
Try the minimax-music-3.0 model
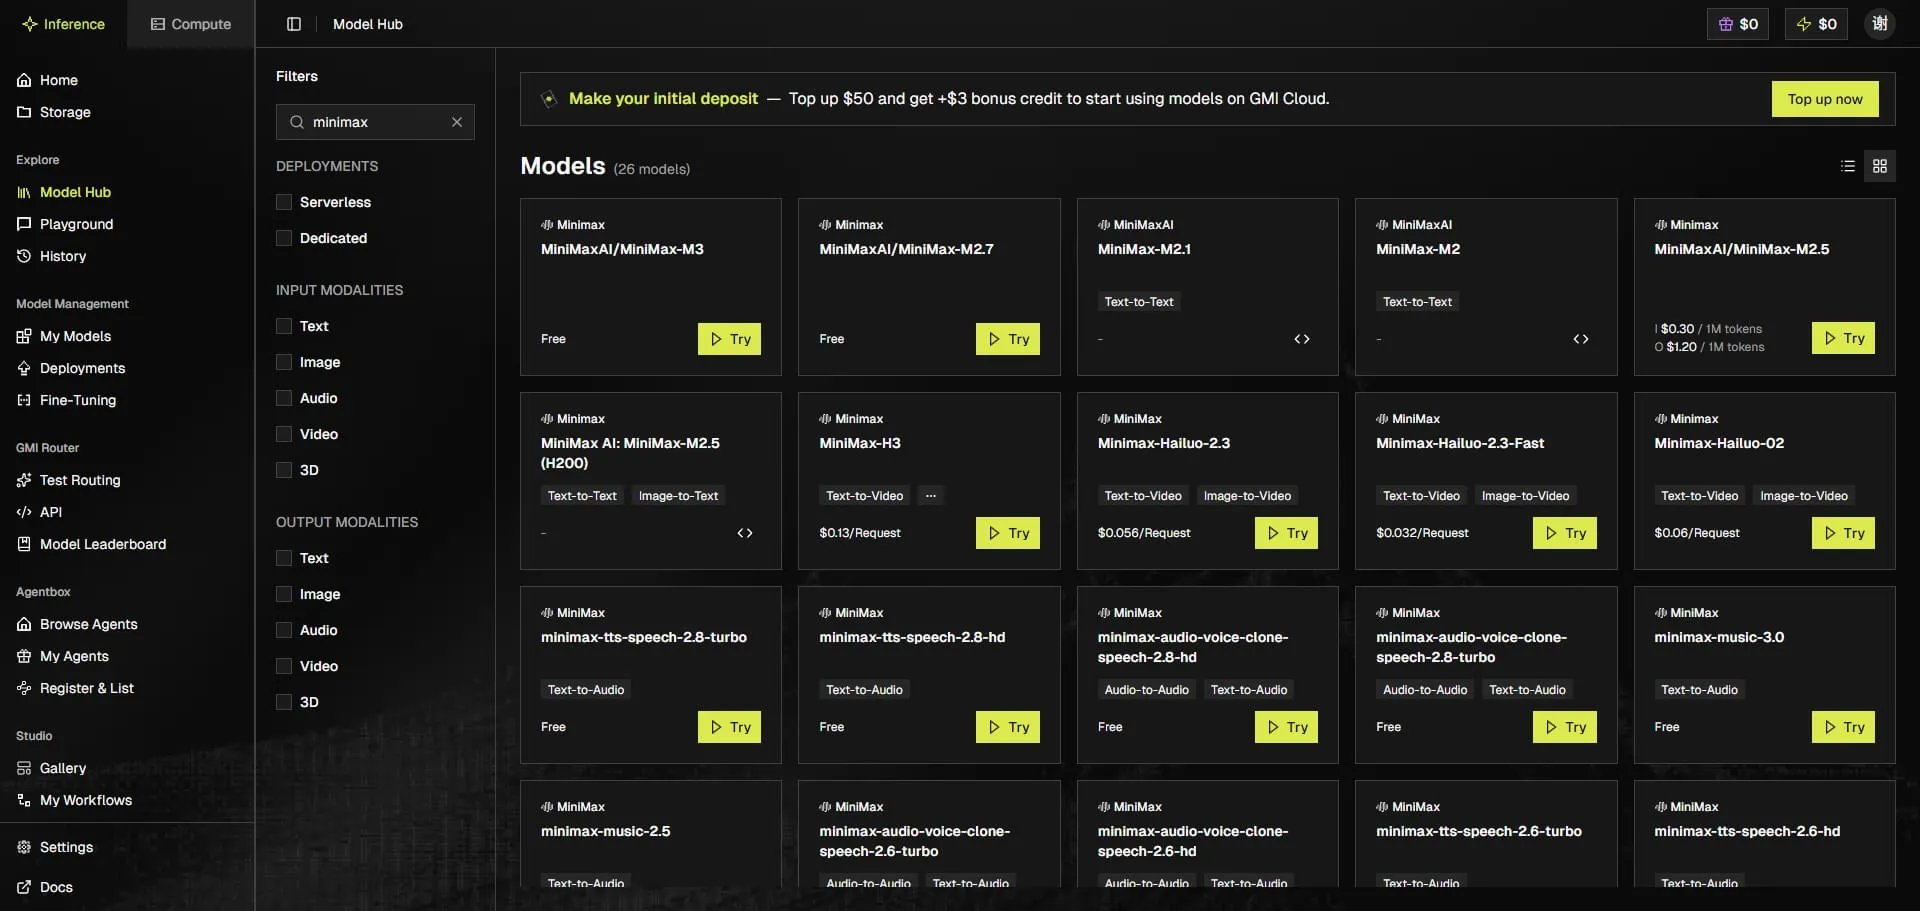1843,727
